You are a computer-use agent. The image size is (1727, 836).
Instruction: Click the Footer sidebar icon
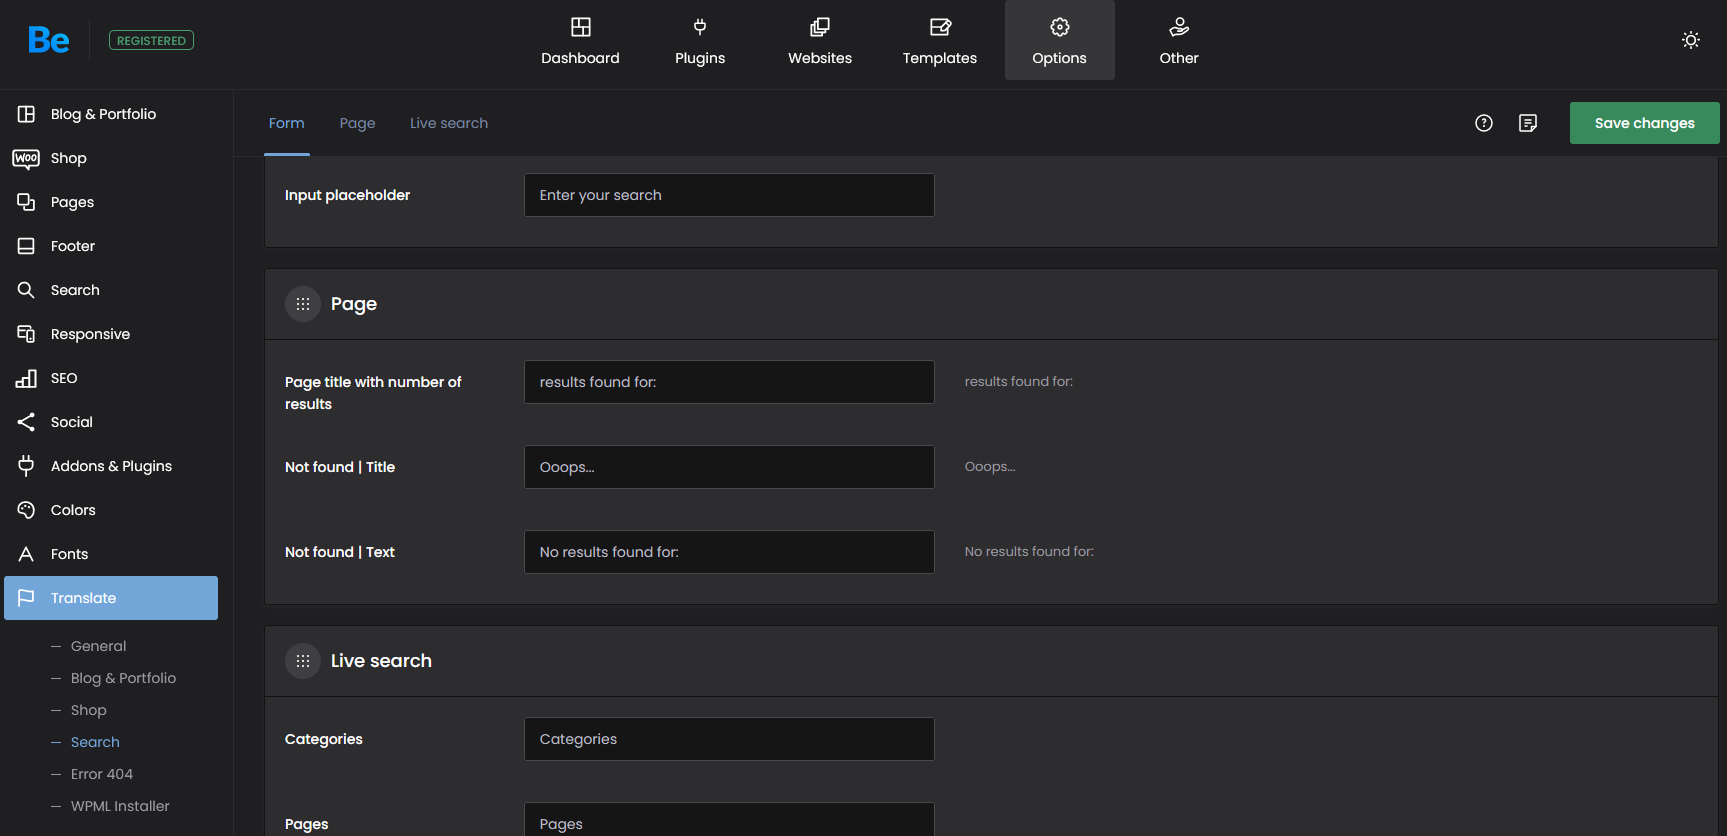coord(26,246)
